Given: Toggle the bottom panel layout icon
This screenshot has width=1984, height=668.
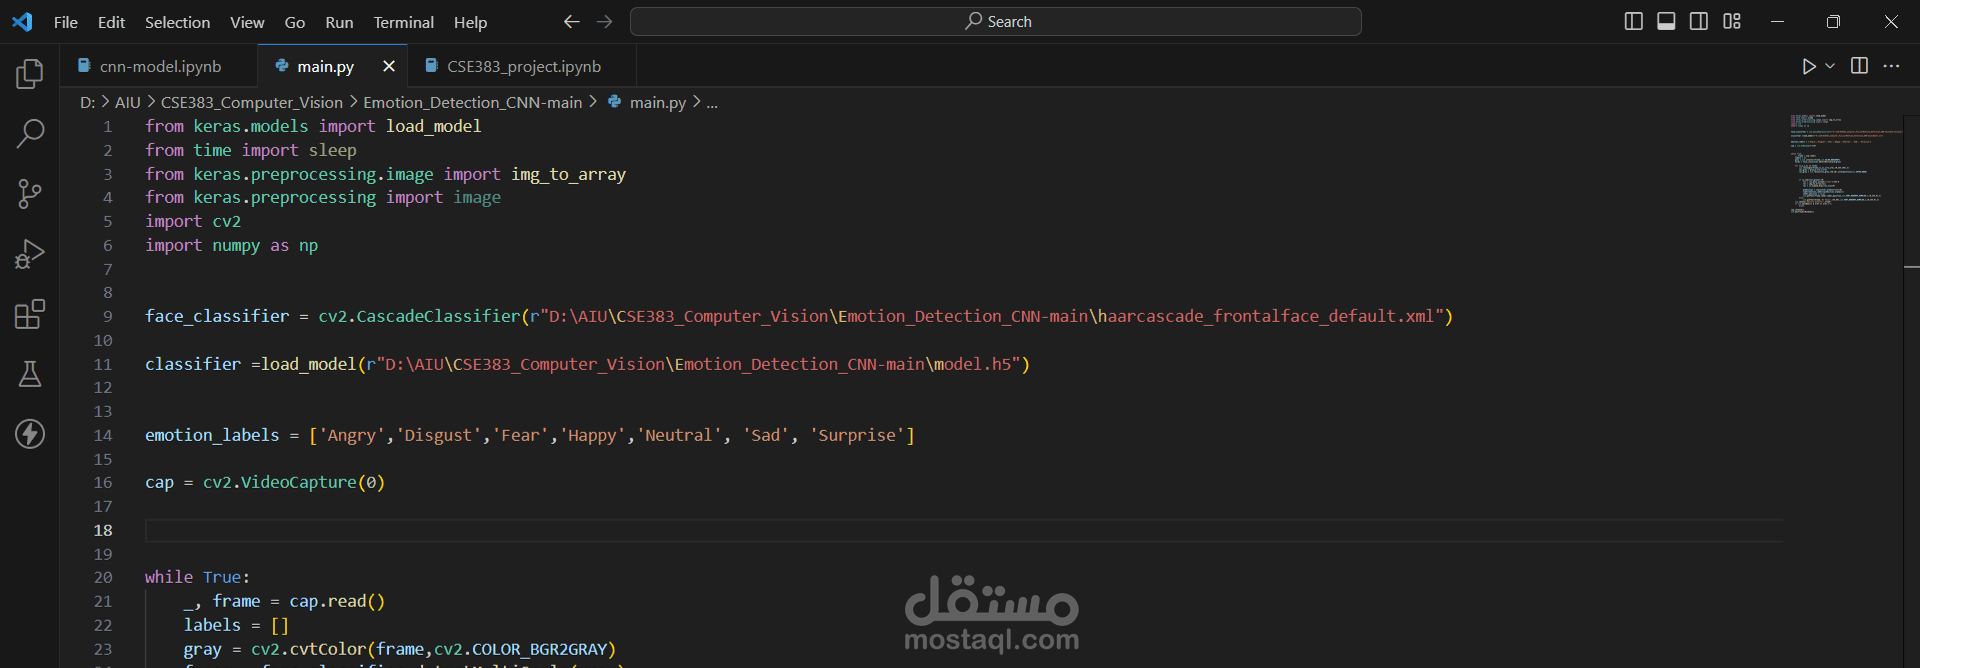Looking at the screenshot, I should 1666,21.
